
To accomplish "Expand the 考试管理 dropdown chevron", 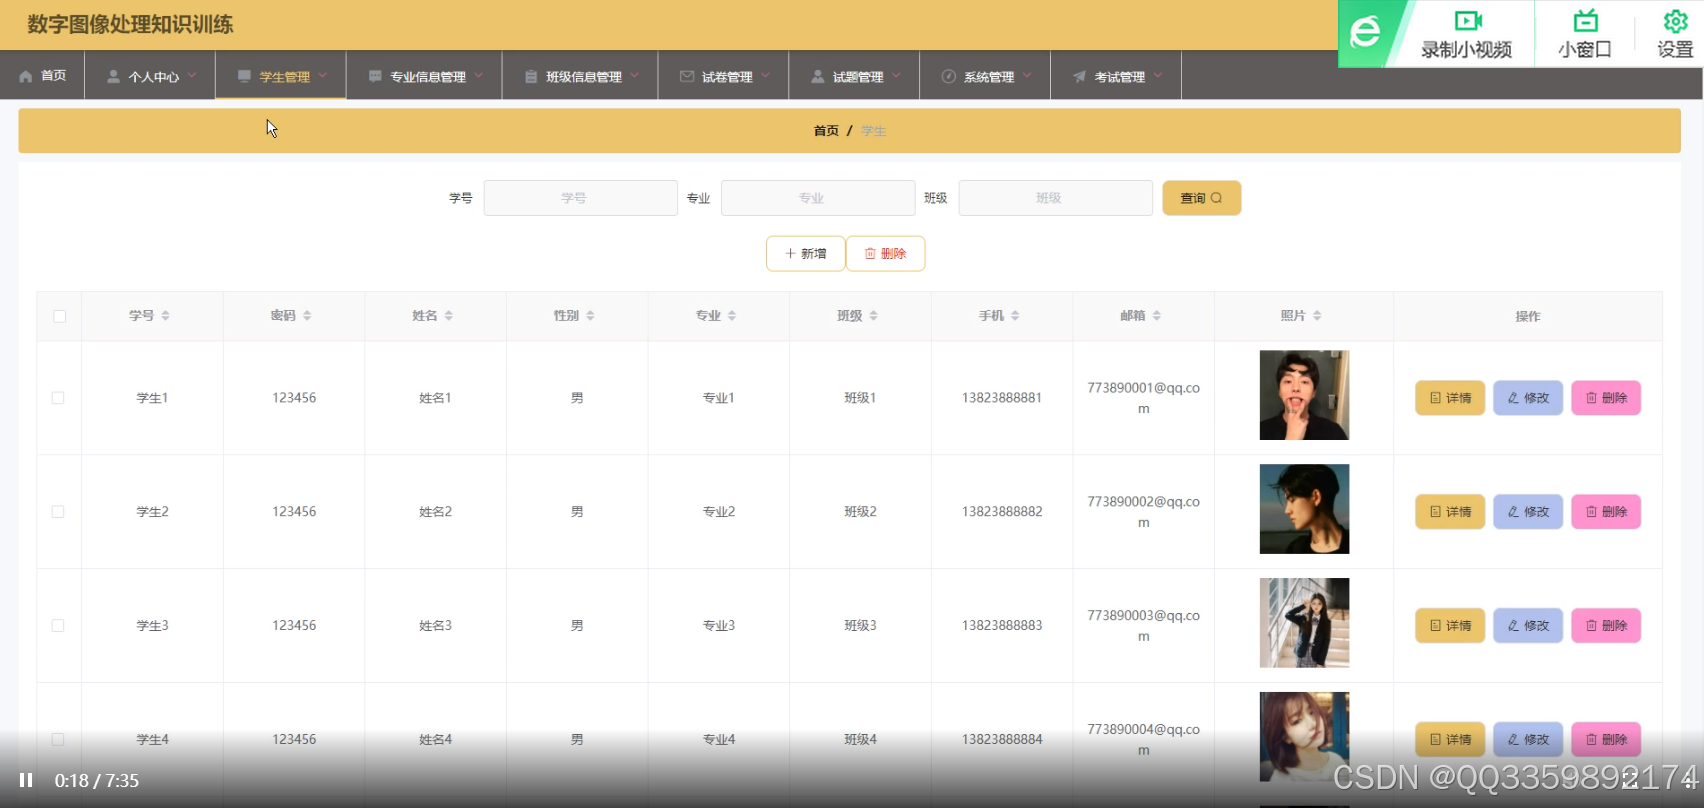I will pyautogui.click(x=1158, y=75).
